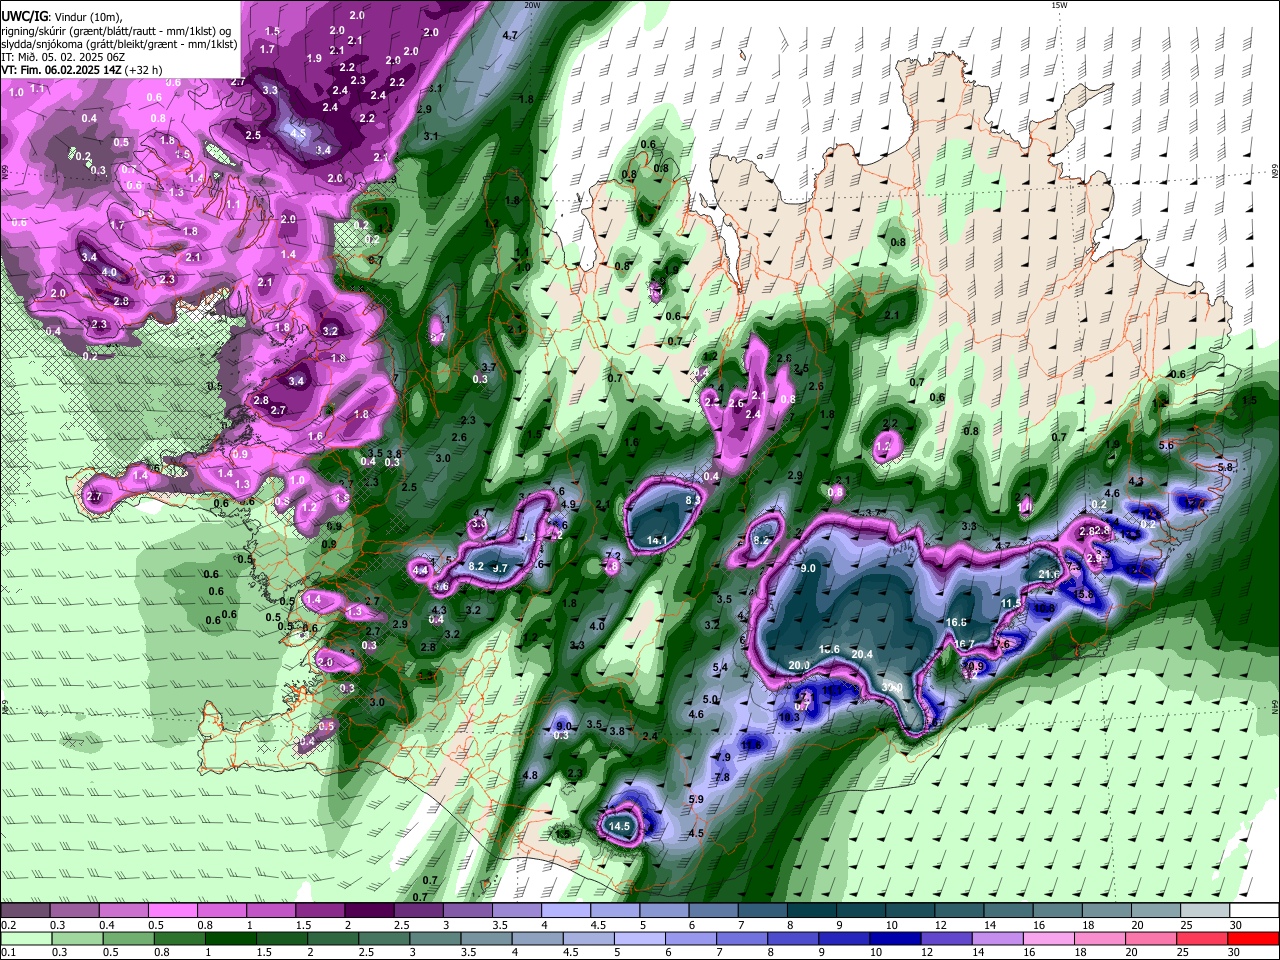
Task: Click the 30 label in the lower legend row
Action: click(1236, 953)
